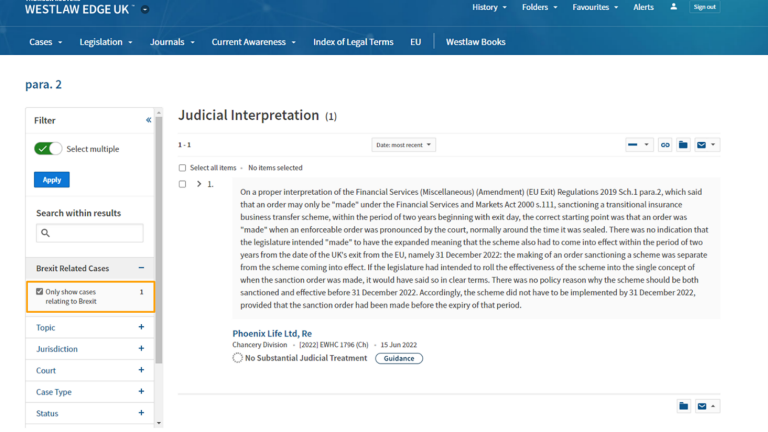Screen dimensions: 768x432
Task: Collapse Brexit Related Cases section
Action: pos(141,268)
